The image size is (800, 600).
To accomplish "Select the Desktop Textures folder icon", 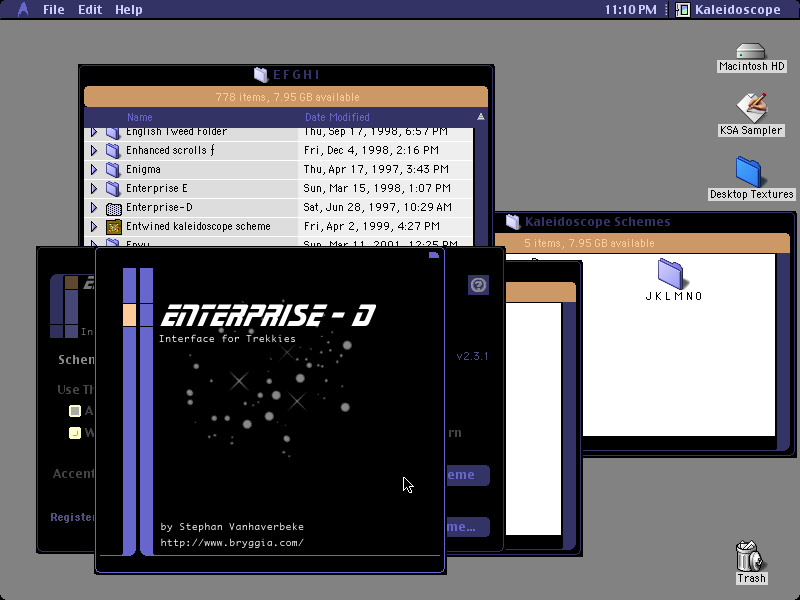I will 748,172.
